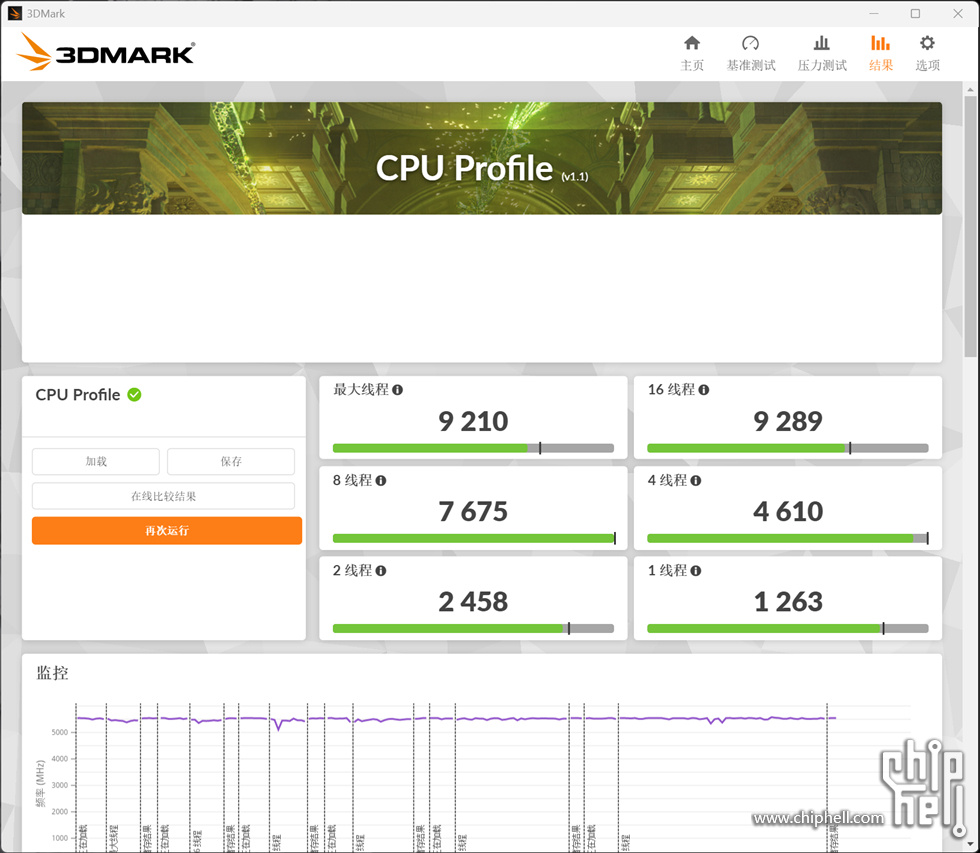Click the 2 458 two-thread score

[x=473, y=602]
